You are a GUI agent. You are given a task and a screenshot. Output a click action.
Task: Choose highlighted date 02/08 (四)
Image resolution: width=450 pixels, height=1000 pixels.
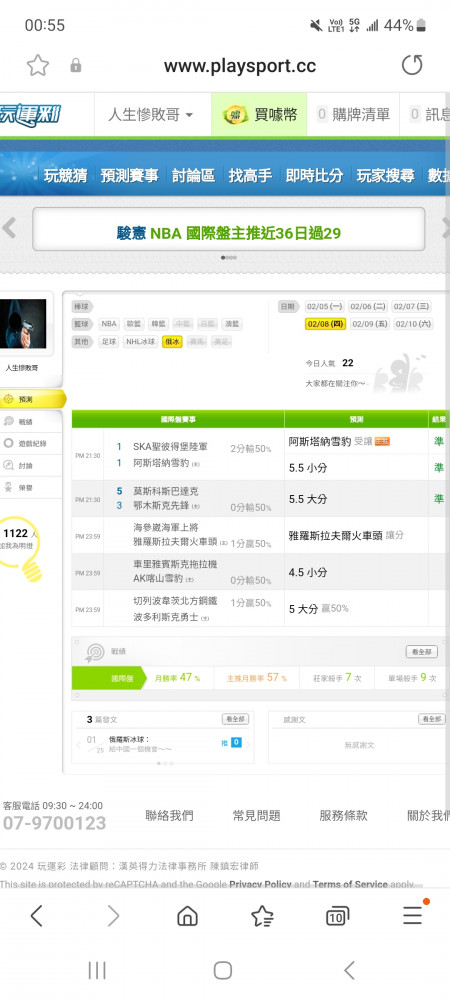(x=325, y=324)
